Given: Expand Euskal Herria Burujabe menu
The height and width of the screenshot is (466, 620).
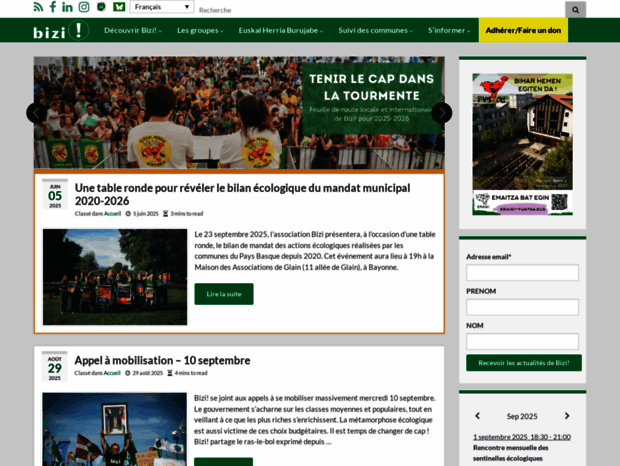Looking at the screenshot, I should point(281,30).
